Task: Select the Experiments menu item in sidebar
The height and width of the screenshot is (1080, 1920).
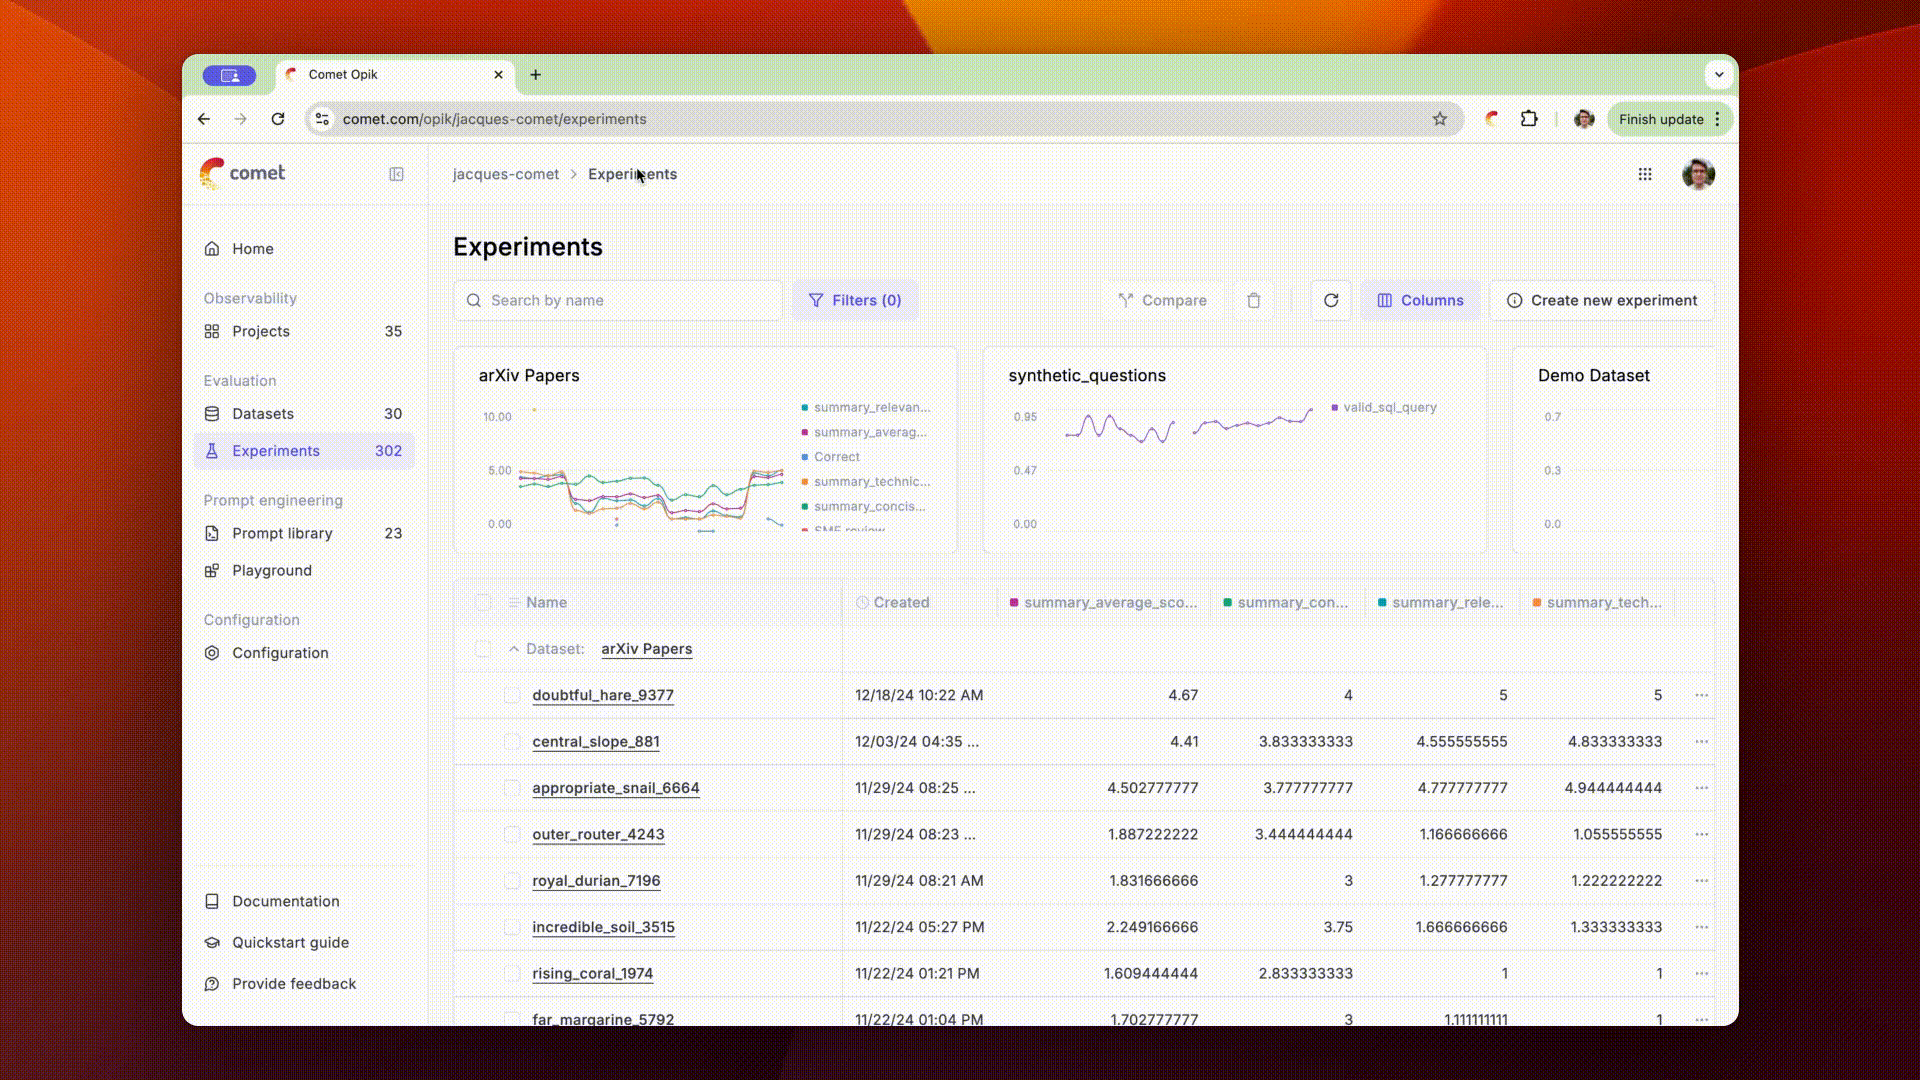Action: click(276, 450)
